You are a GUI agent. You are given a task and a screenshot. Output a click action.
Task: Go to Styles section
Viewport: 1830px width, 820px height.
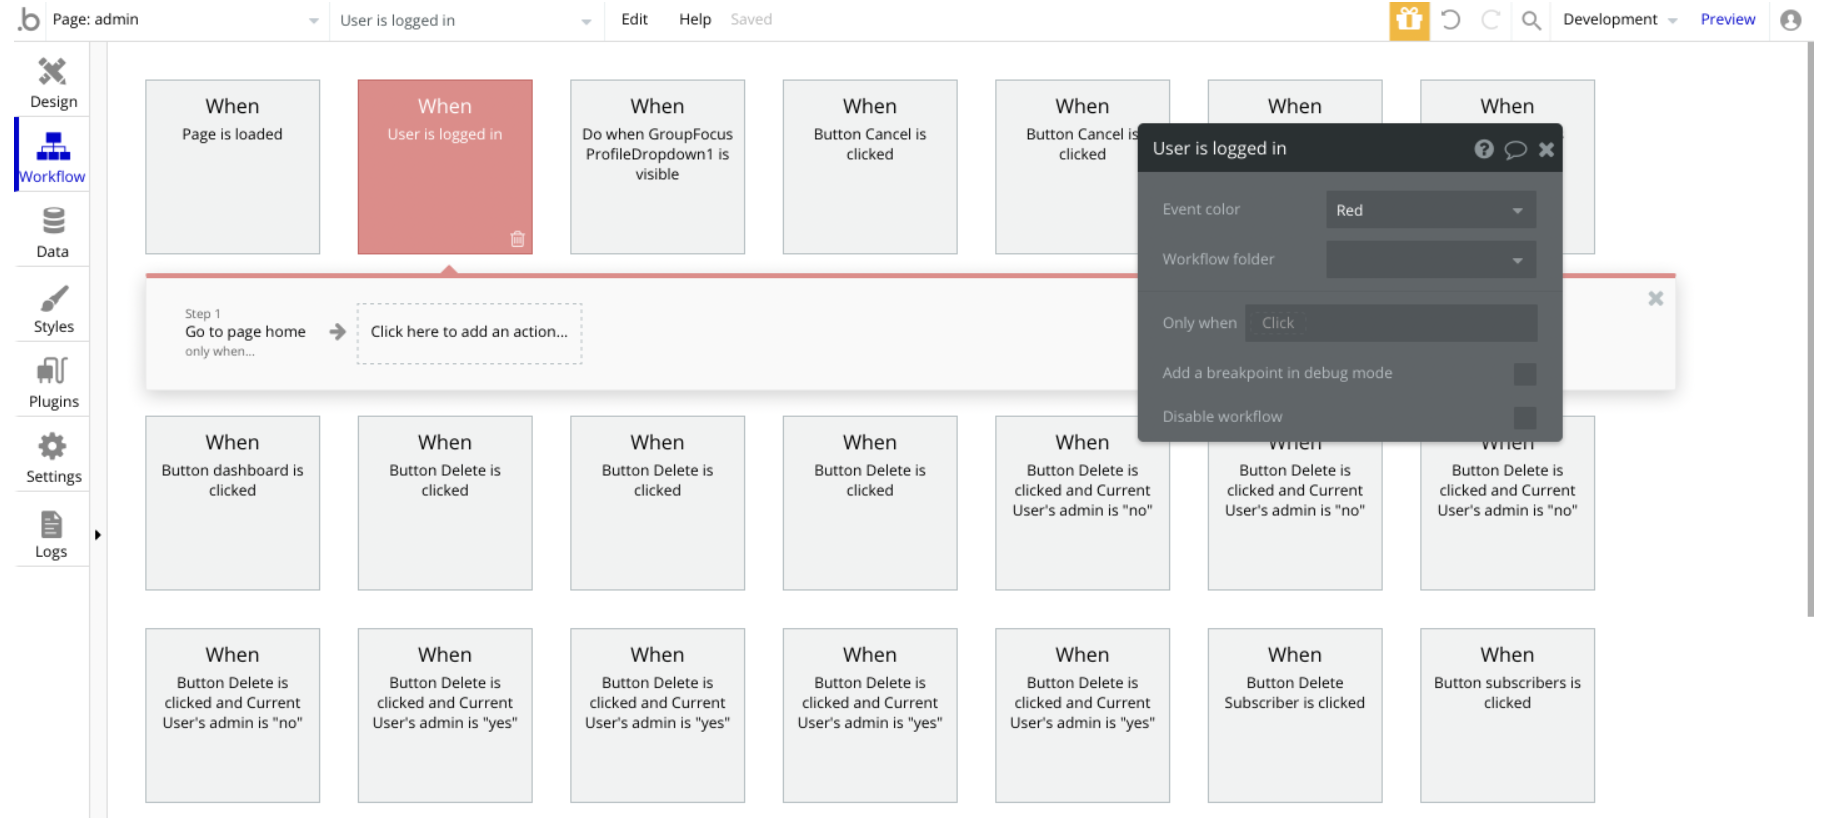tap(53, 308)
